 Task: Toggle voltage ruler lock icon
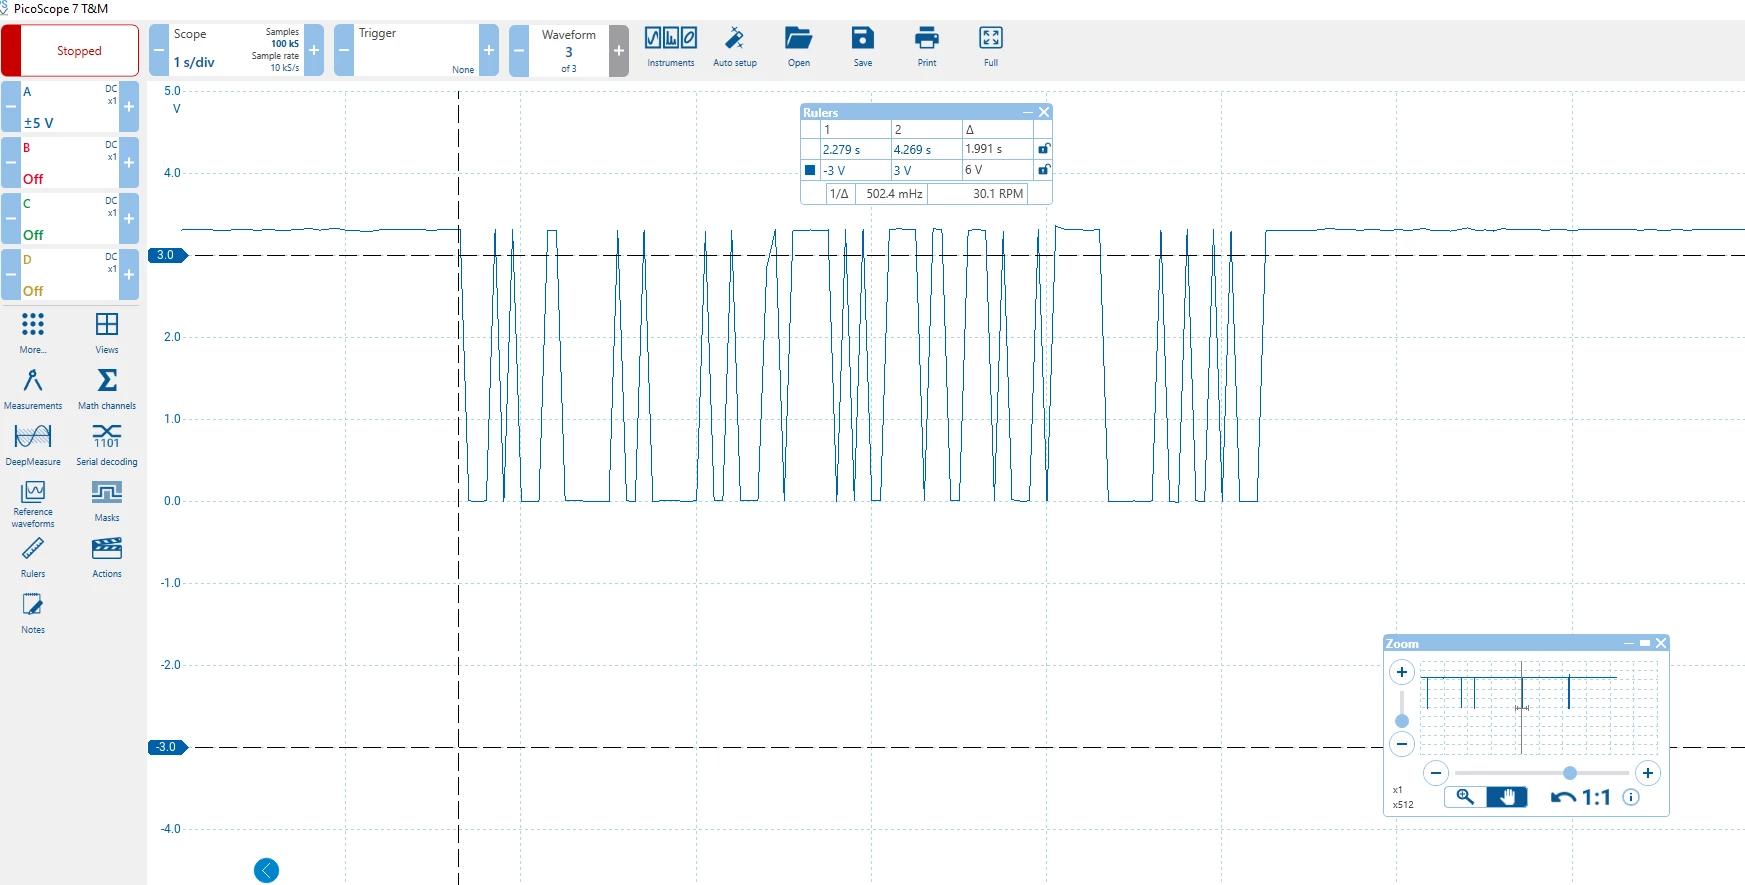coord(1044,170)
